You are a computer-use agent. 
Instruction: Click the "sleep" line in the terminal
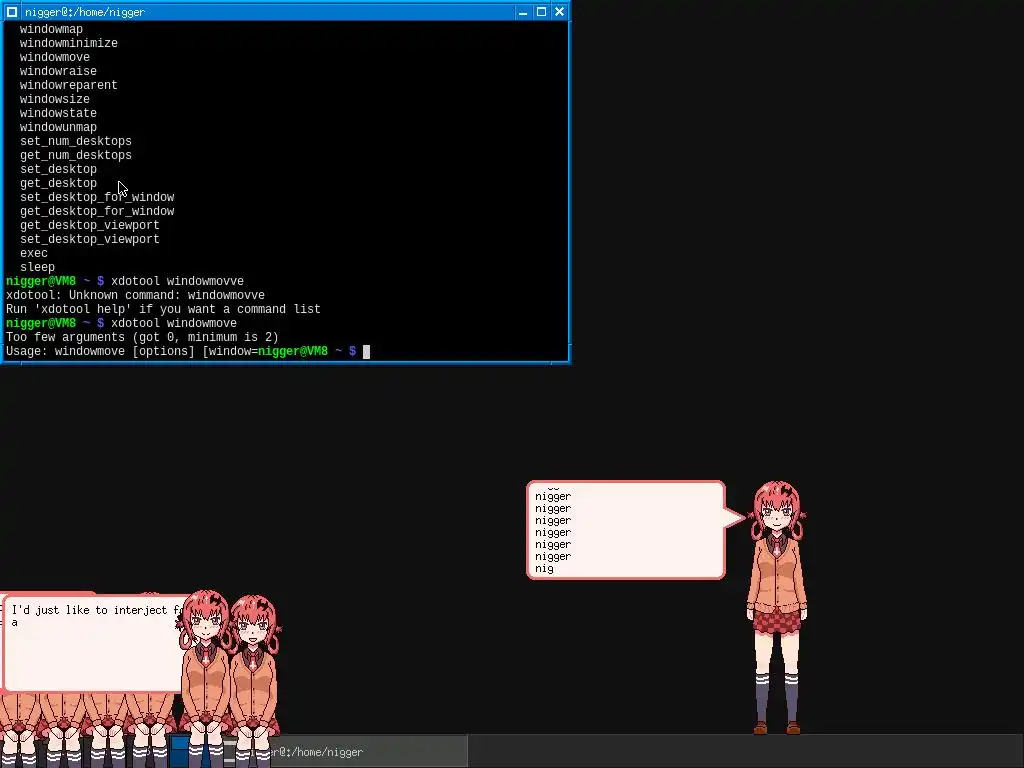pos(37,268)
